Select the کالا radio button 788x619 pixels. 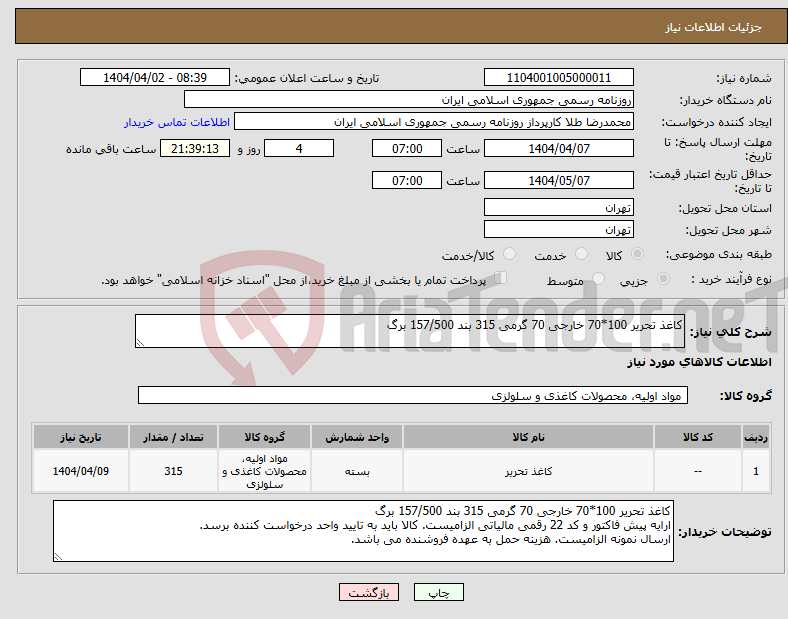637,254
